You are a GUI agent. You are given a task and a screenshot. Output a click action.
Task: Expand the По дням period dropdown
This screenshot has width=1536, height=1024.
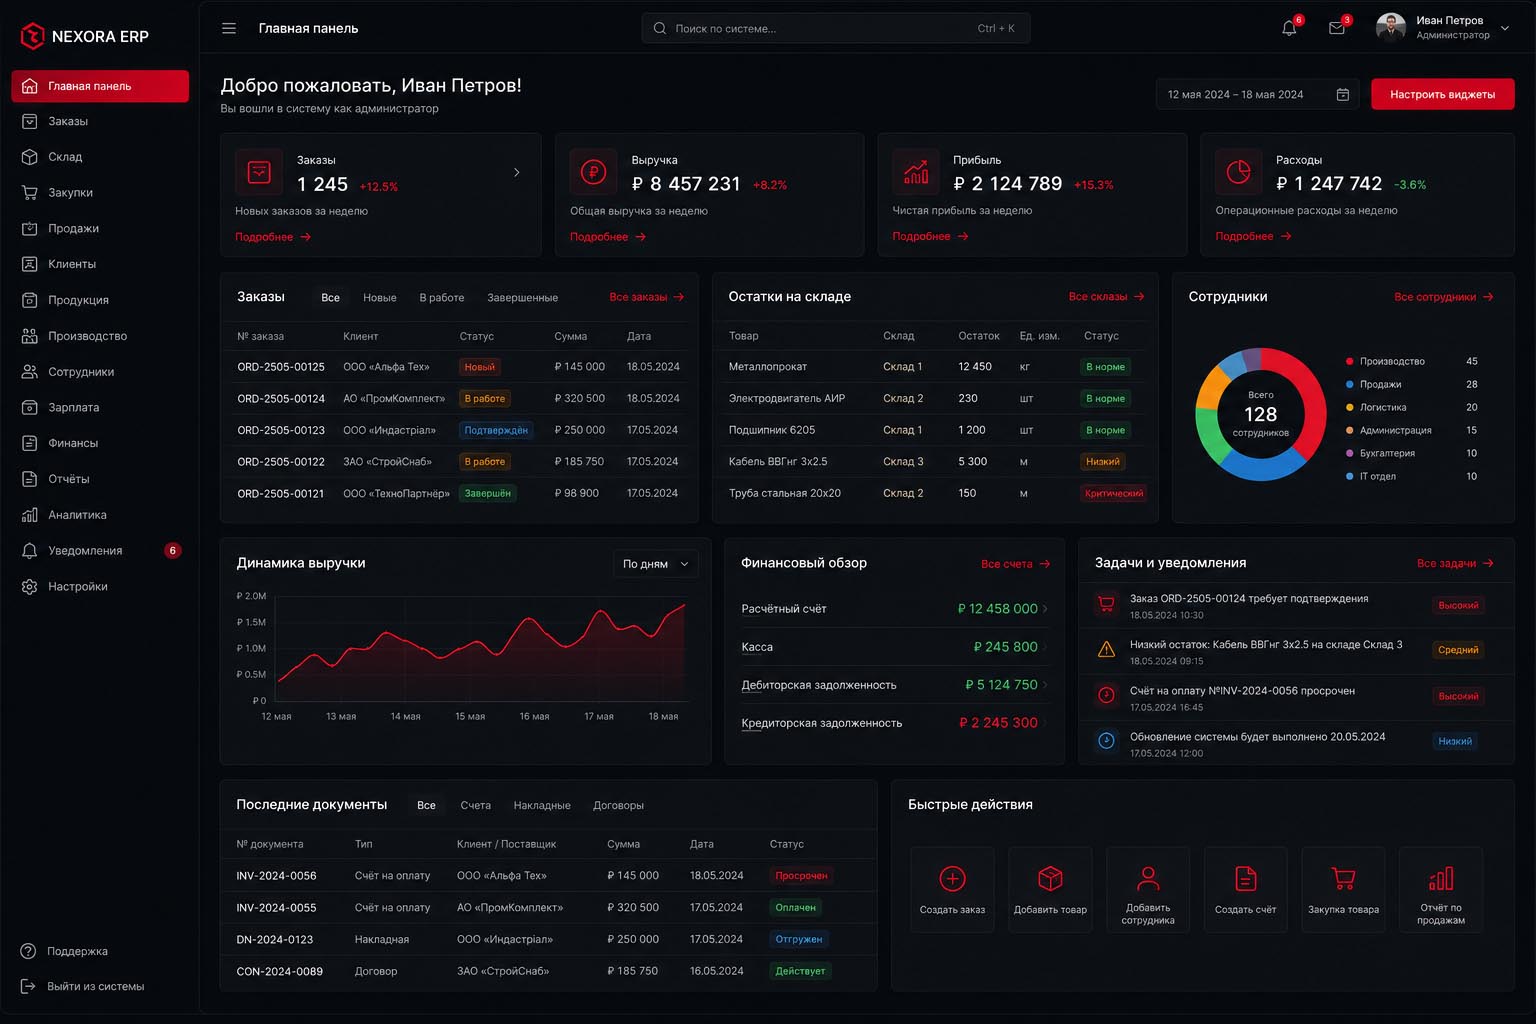(x=655, y=564)
